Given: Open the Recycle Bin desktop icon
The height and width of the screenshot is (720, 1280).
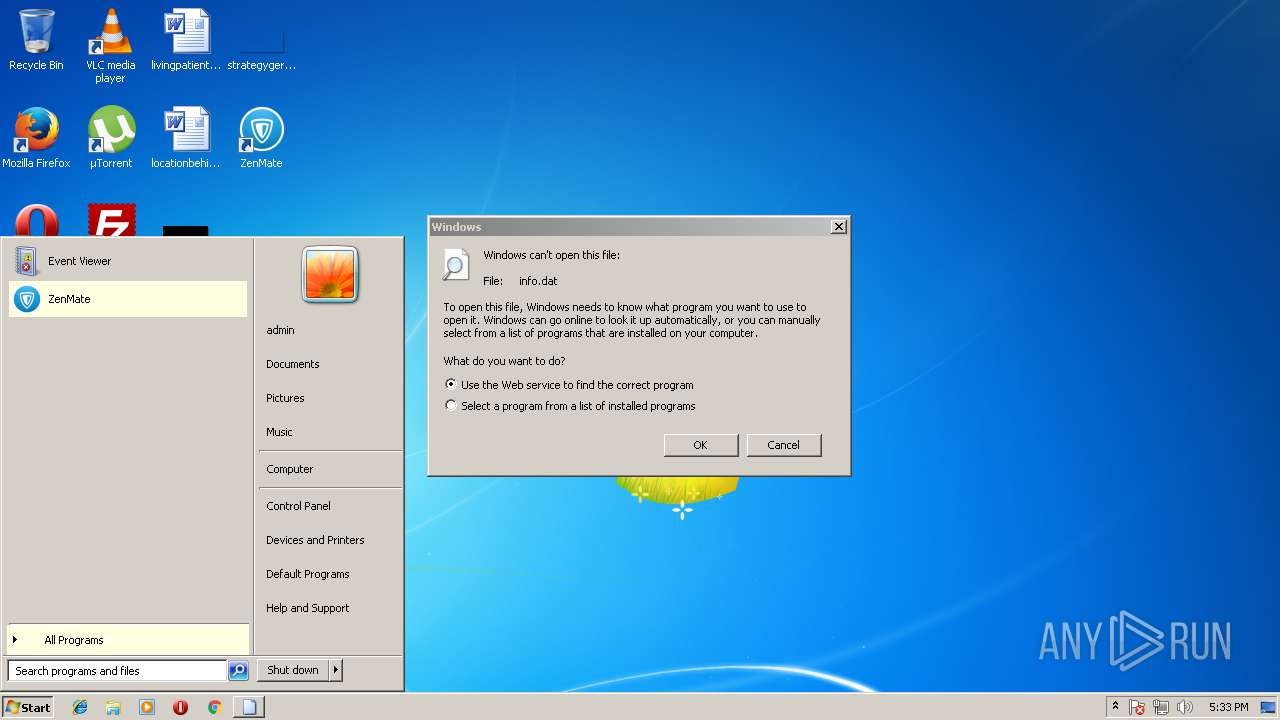Looking at the screenshot, I should pos(36,40).
